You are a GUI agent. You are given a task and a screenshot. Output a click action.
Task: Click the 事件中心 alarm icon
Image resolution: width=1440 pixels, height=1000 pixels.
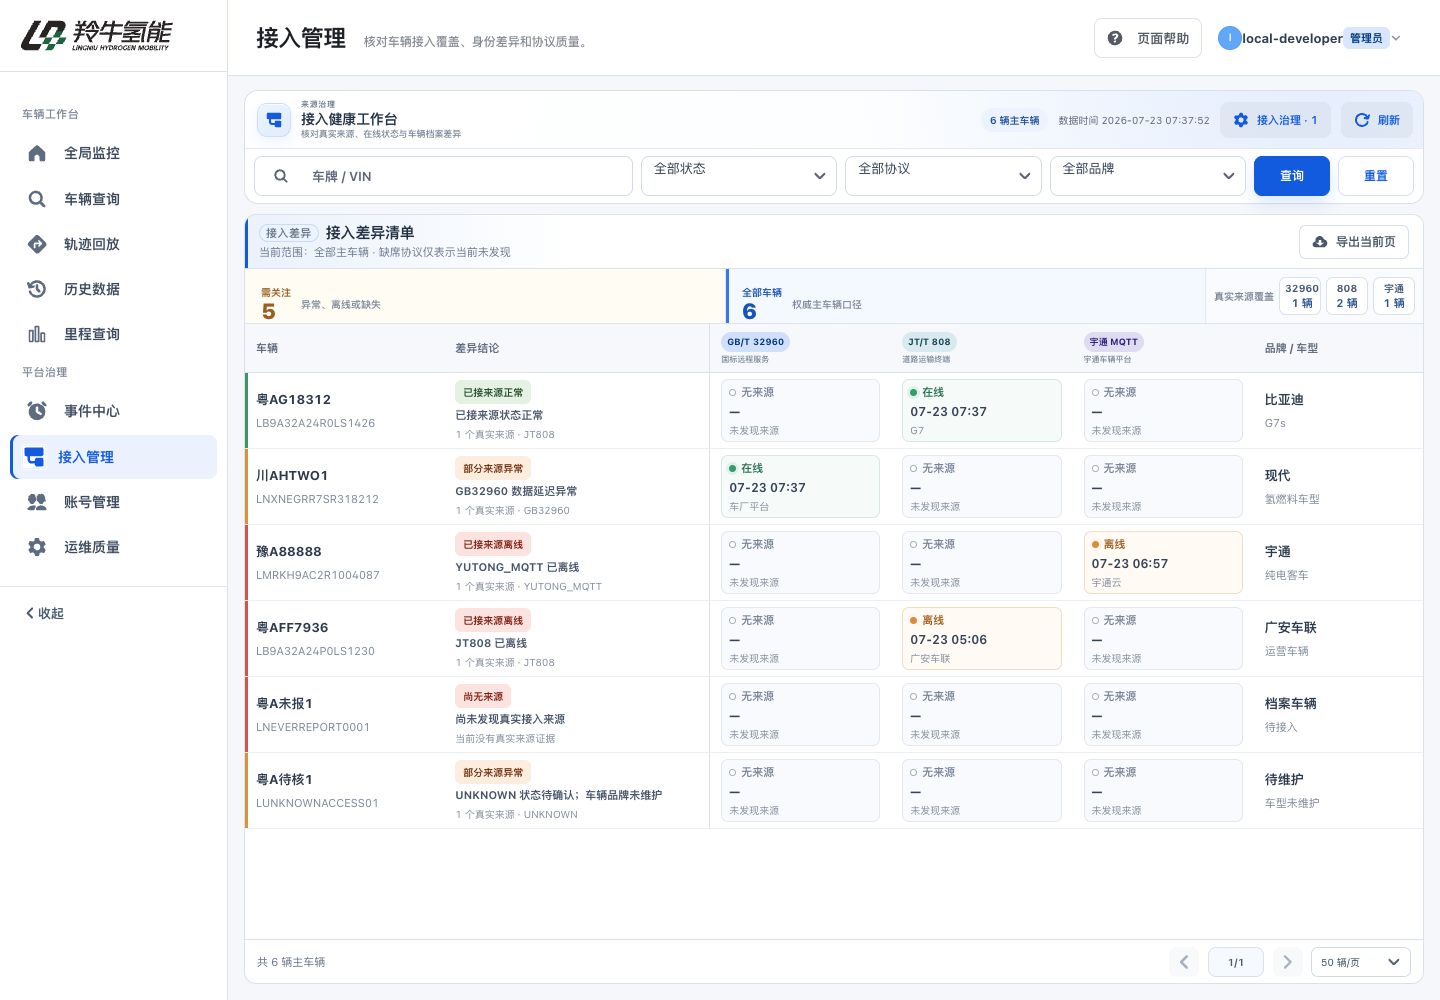[x=37, y=411]
